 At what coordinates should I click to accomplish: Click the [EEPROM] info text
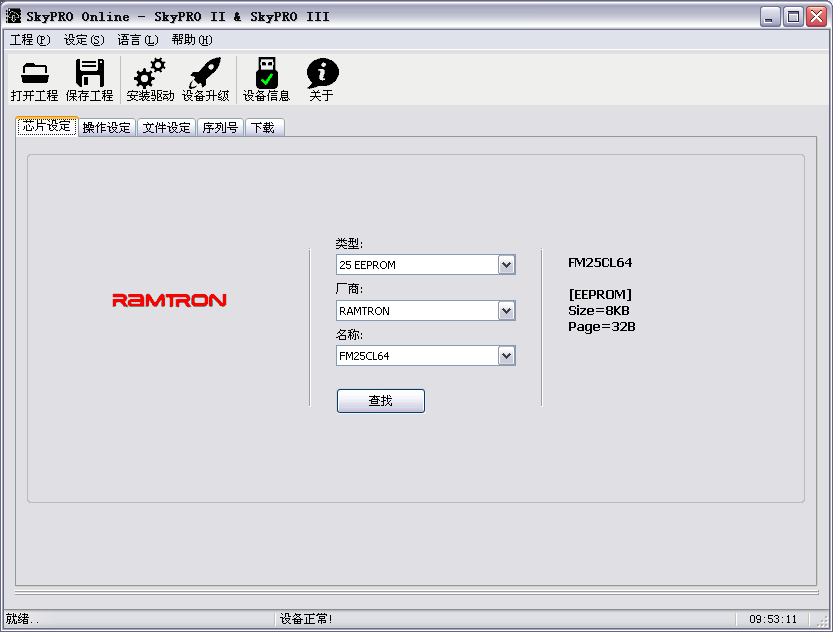[x=600, y=294]
